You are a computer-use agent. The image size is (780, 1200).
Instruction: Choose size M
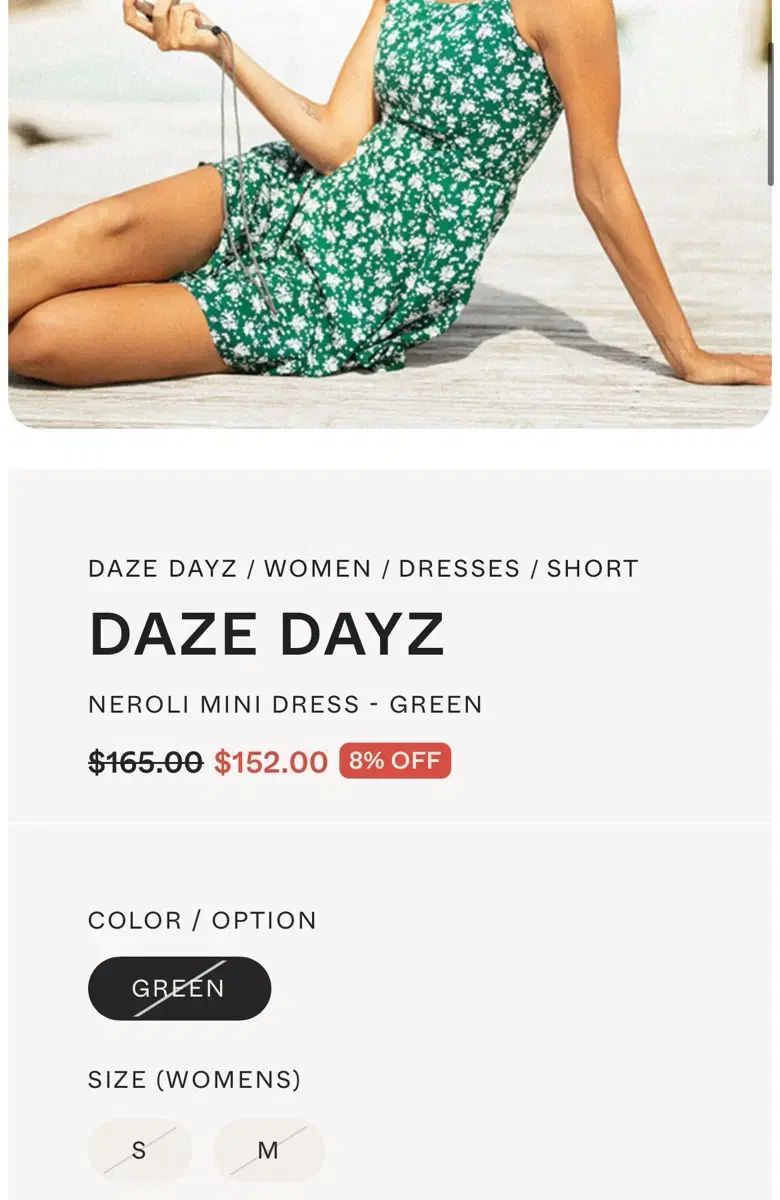click(x=268, y=1150)
